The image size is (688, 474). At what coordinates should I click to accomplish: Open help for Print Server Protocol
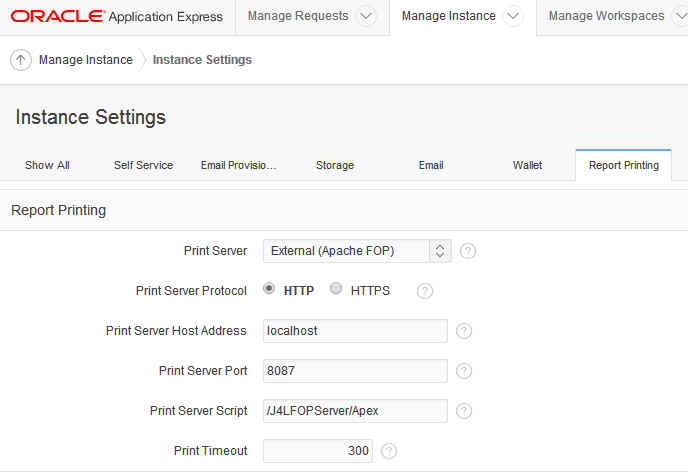pos(424,291)
